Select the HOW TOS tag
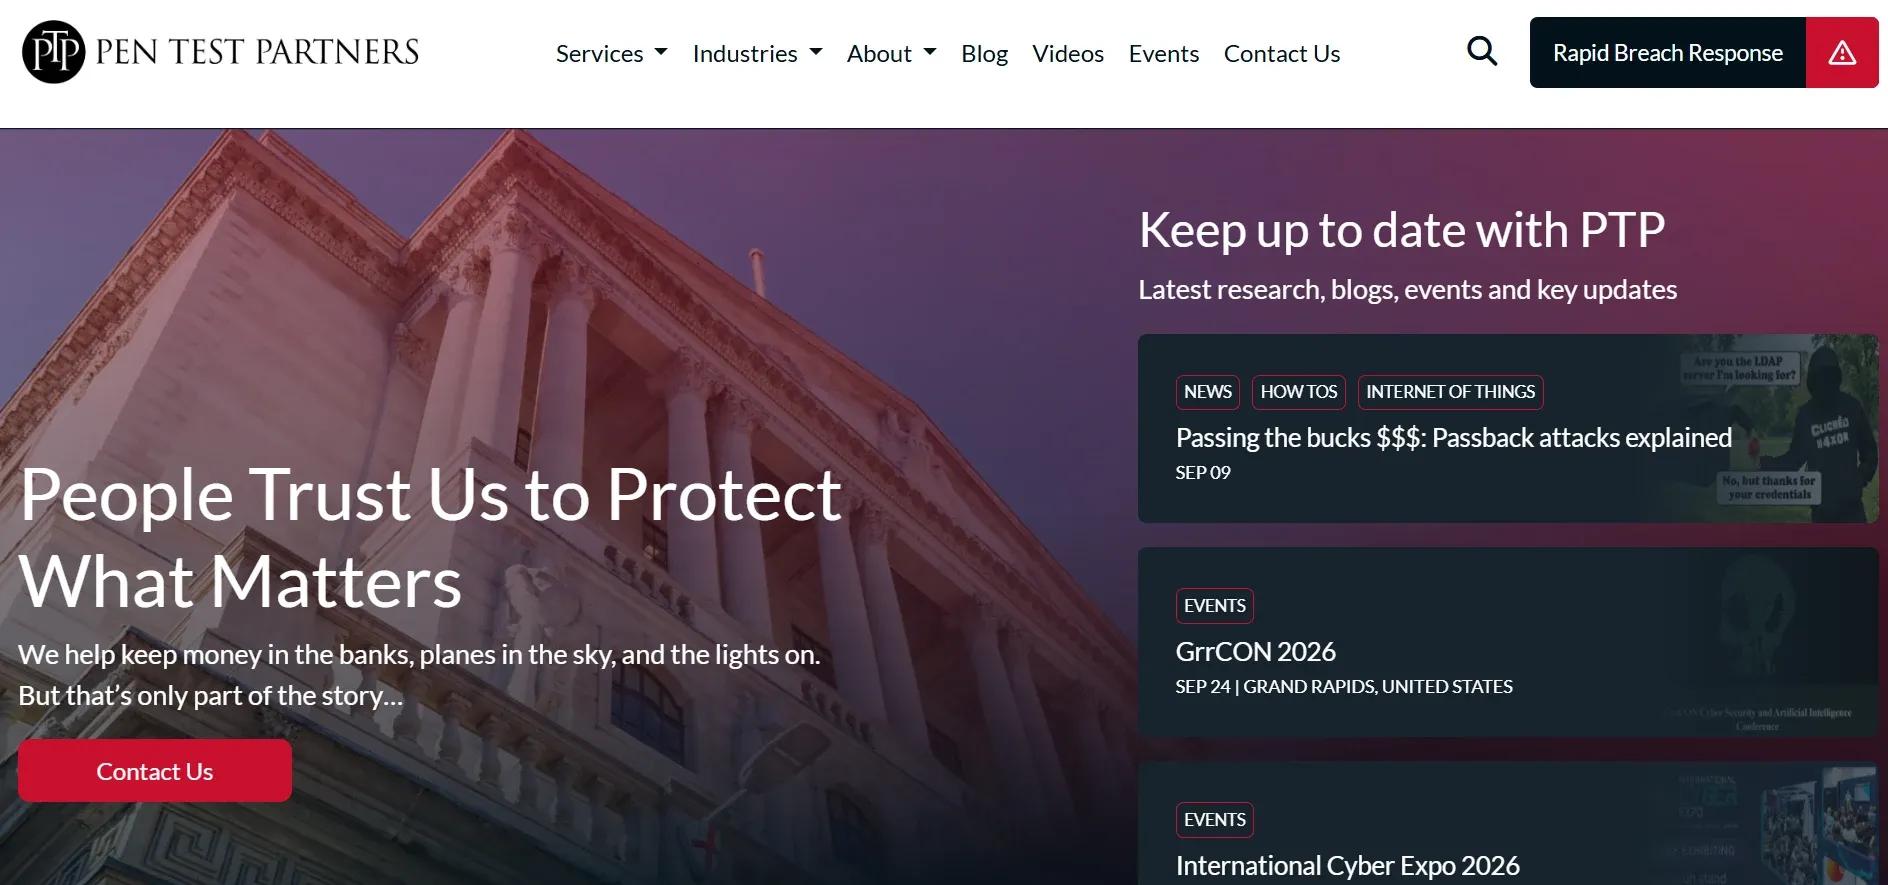1888x885 pixels. pyautogui.click(x=1299, y=392)
